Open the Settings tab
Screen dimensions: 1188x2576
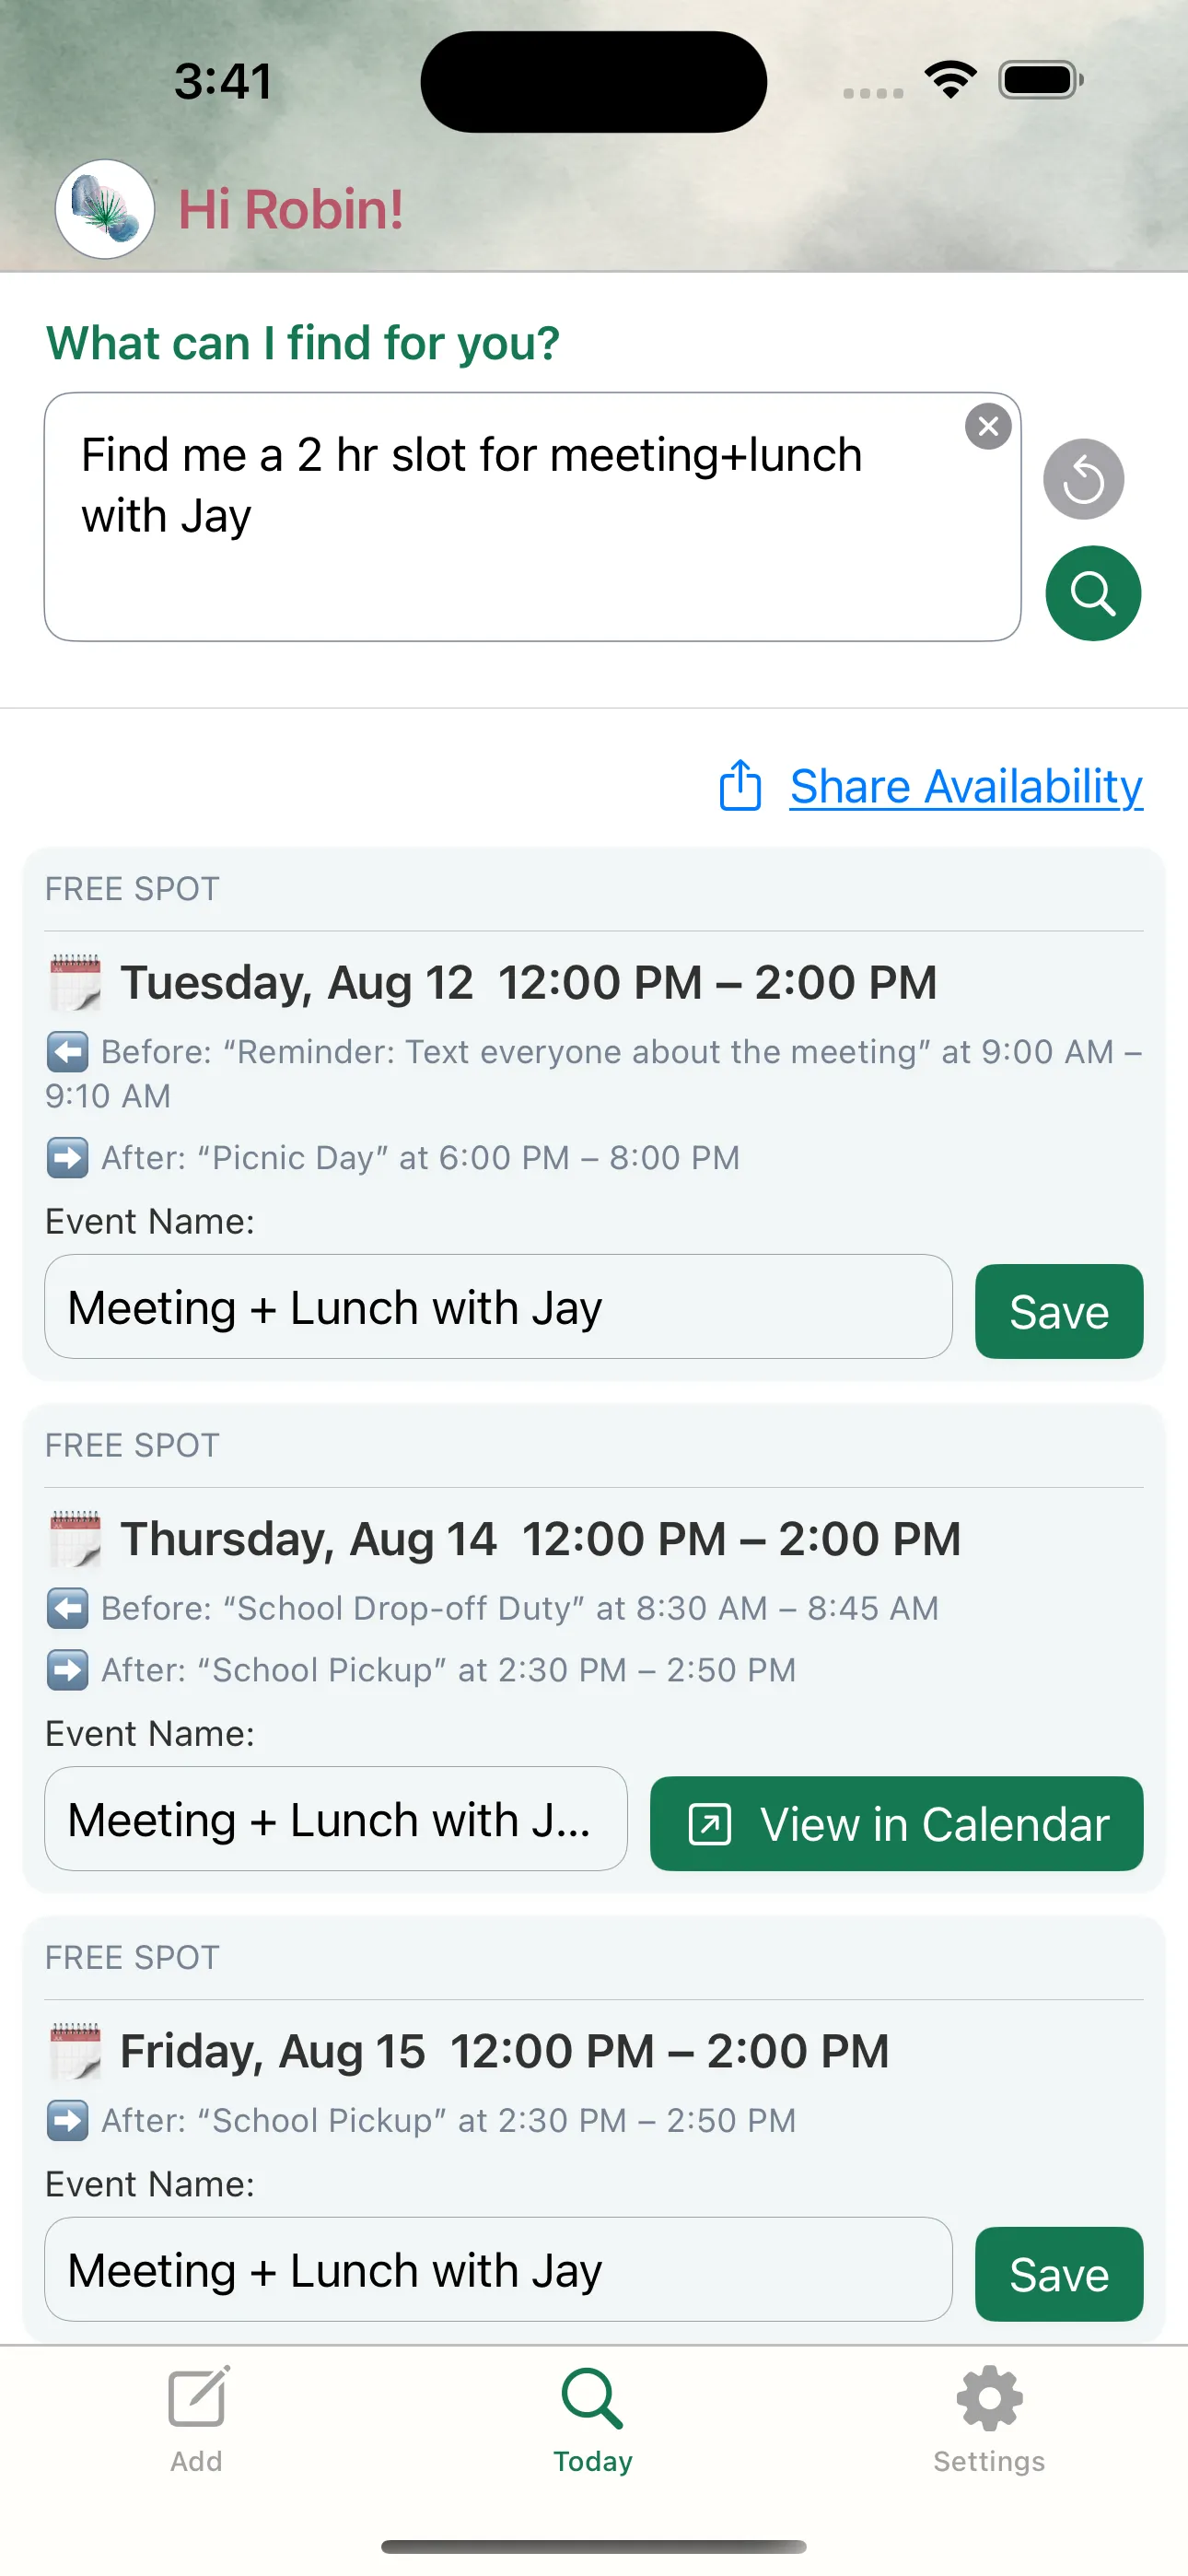click(988, 2418)
